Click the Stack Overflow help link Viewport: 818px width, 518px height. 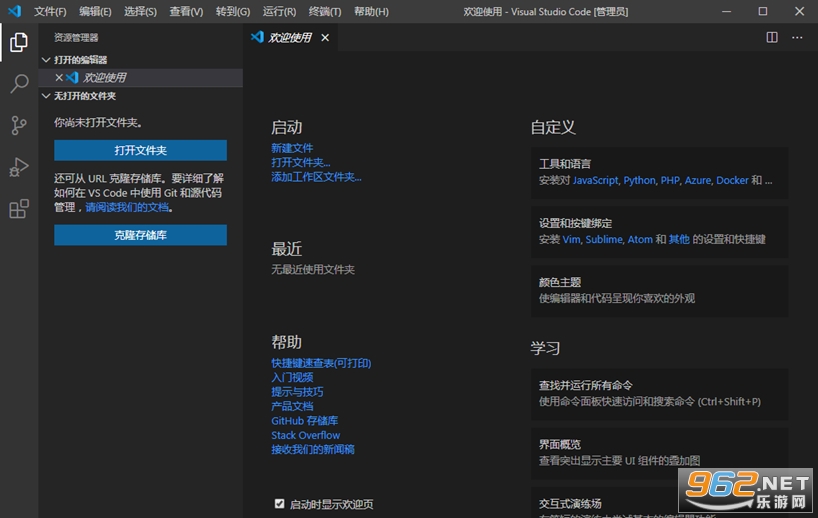click(x=306, y=435)
